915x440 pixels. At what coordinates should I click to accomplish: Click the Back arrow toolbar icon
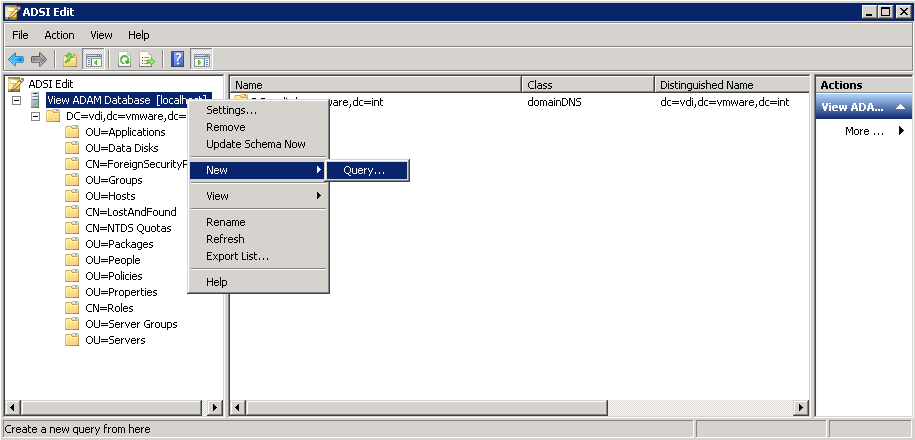coord(16,59)
